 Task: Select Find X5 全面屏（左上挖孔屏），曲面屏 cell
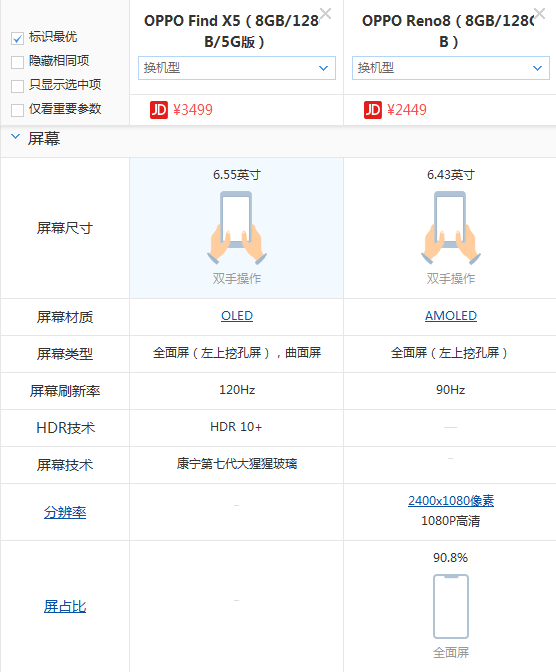(237, 353)
